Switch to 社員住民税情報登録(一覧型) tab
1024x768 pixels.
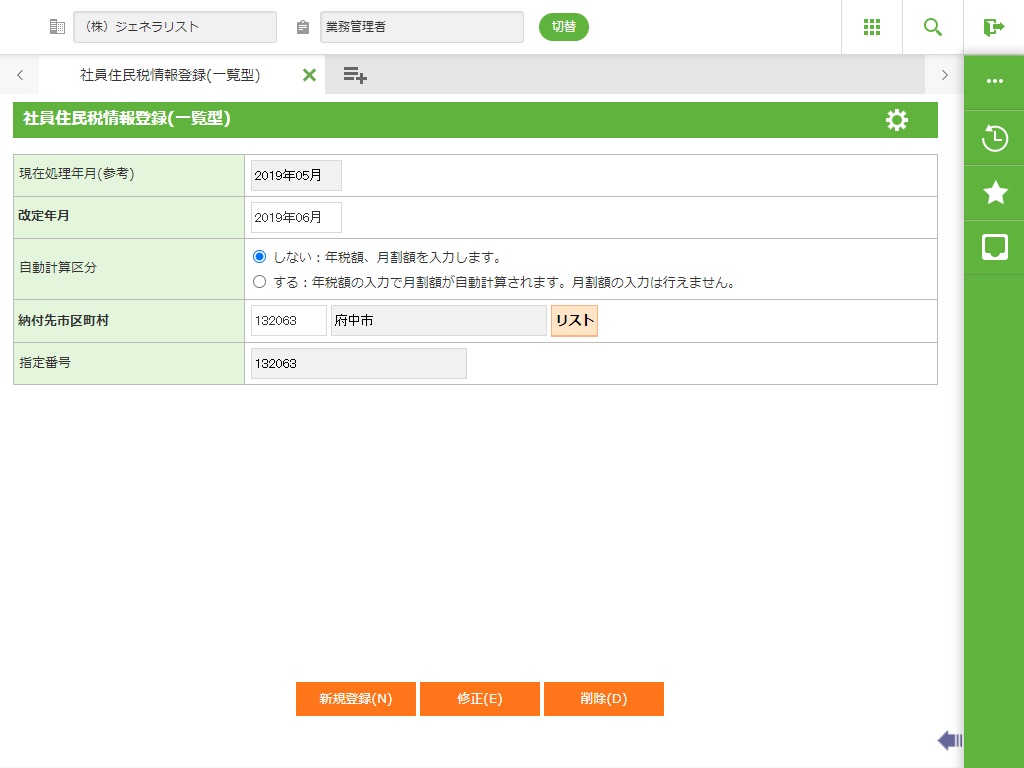tap(170, 75)
